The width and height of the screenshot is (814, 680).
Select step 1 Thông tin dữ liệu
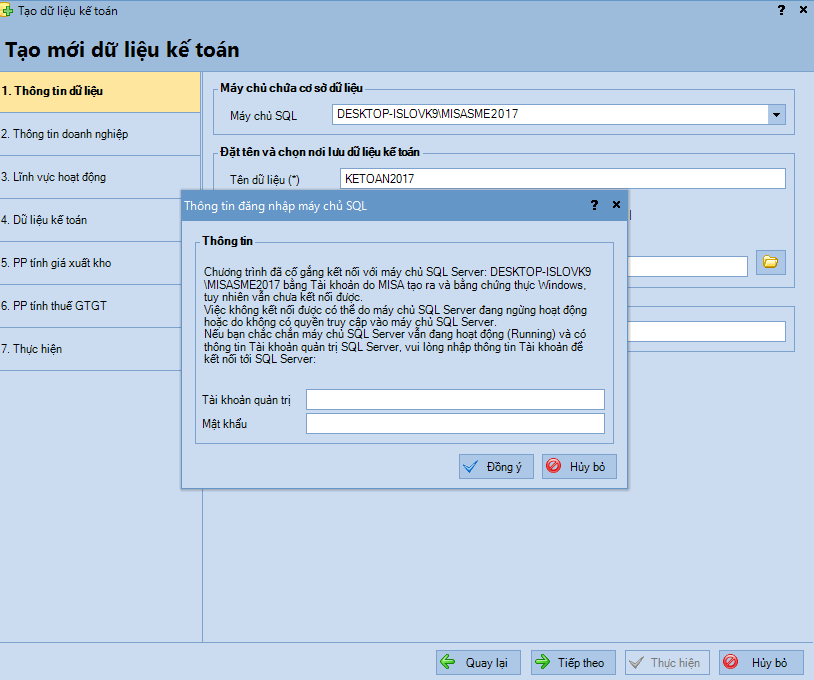100,91
